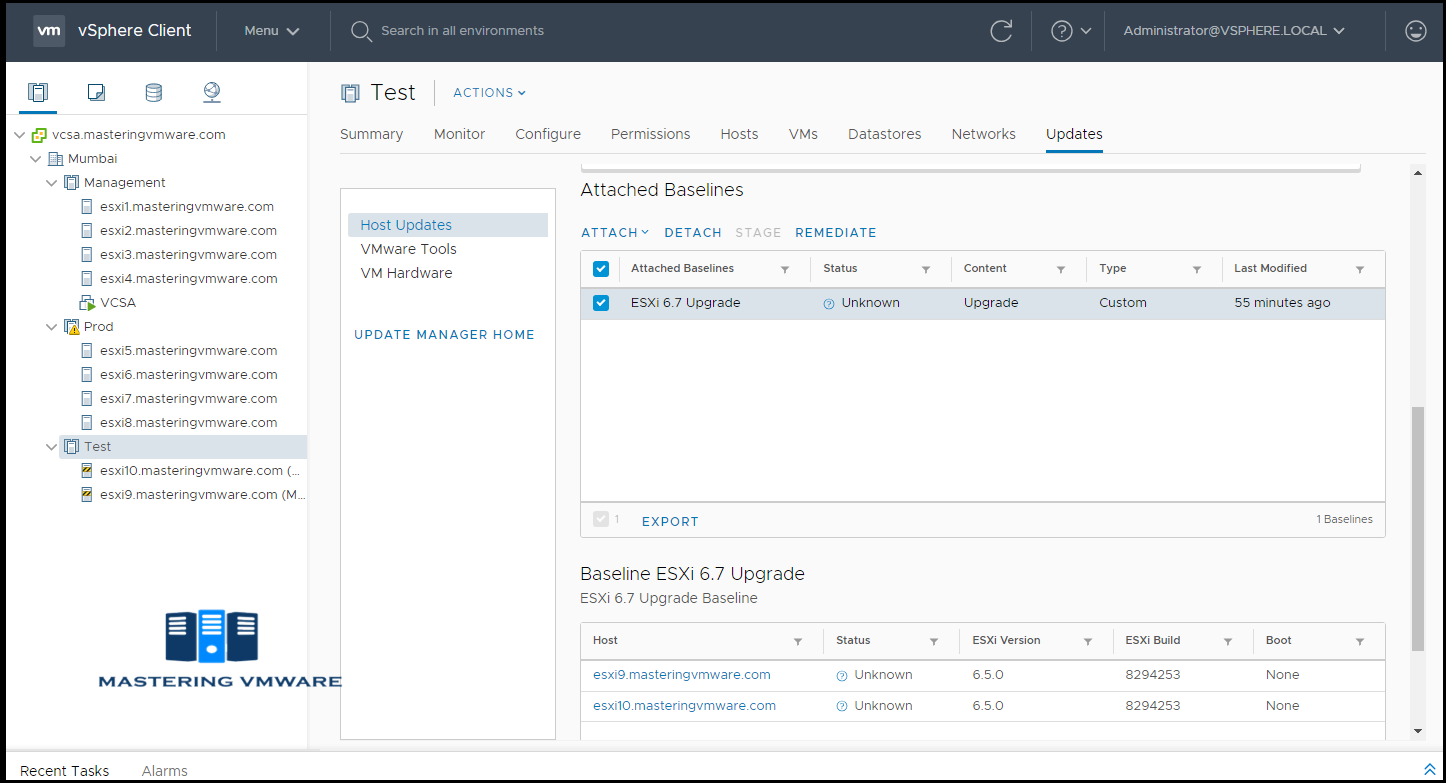This screenshot has height=783, width=1446.
Task: Click the EXPORT button
Action: pos(670,522)
